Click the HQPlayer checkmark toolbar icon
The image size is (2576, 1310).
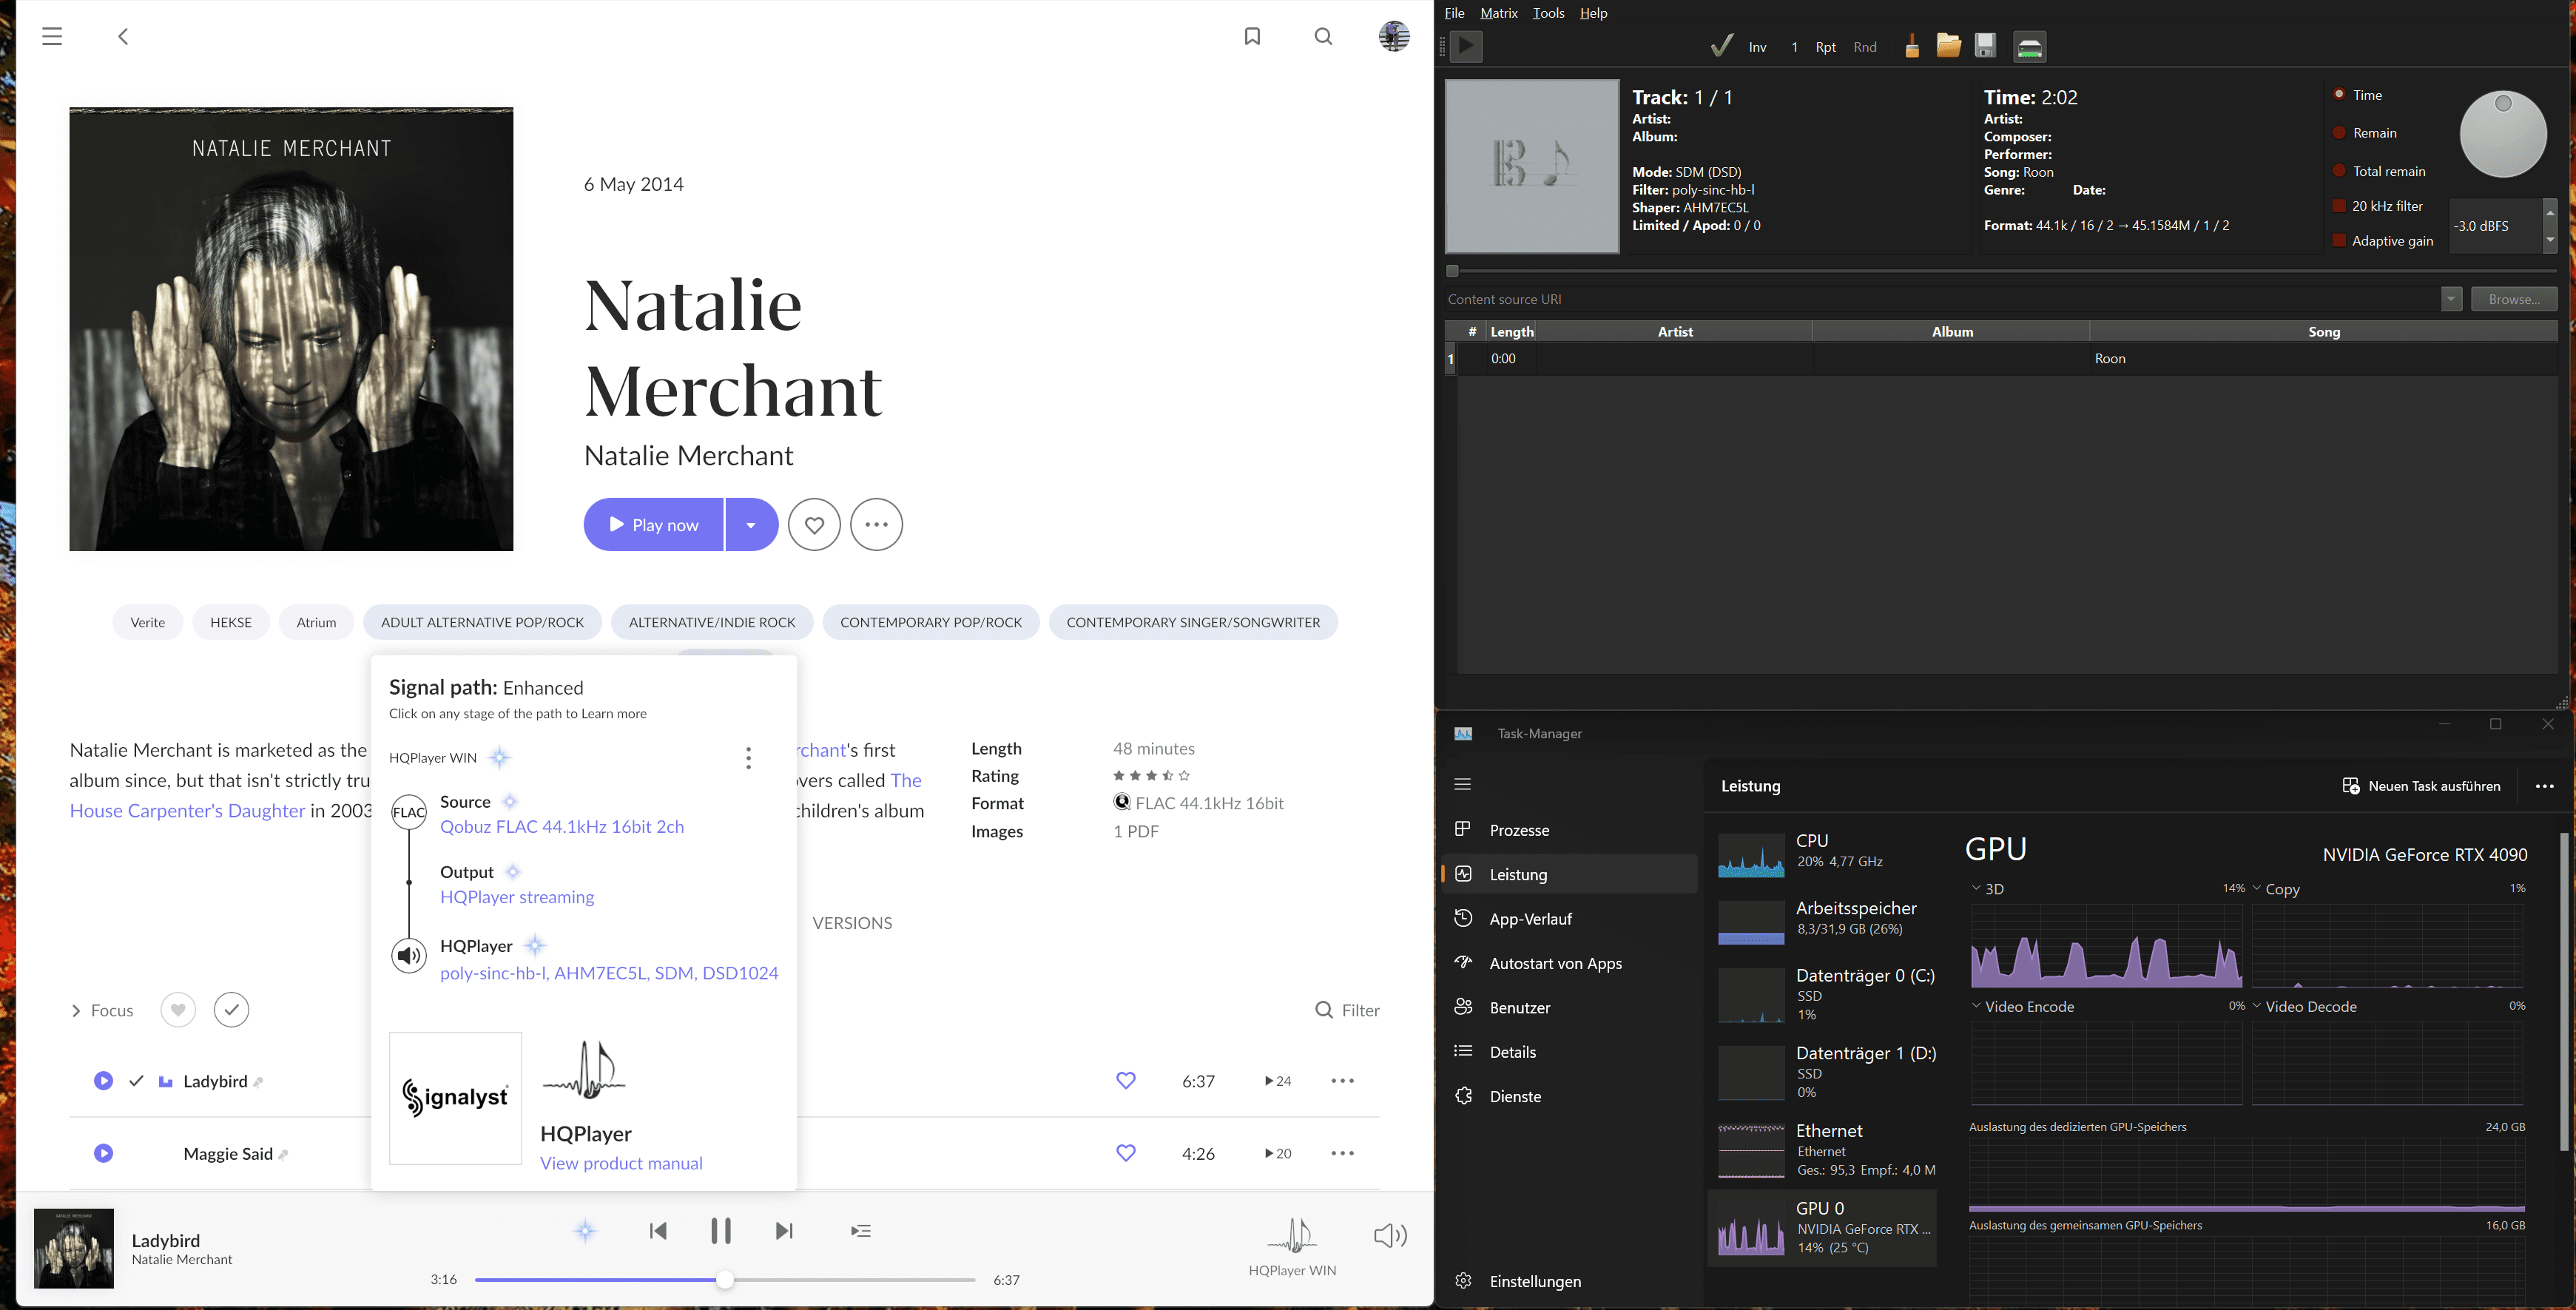pyautogui.click(x=1721, y=46)
